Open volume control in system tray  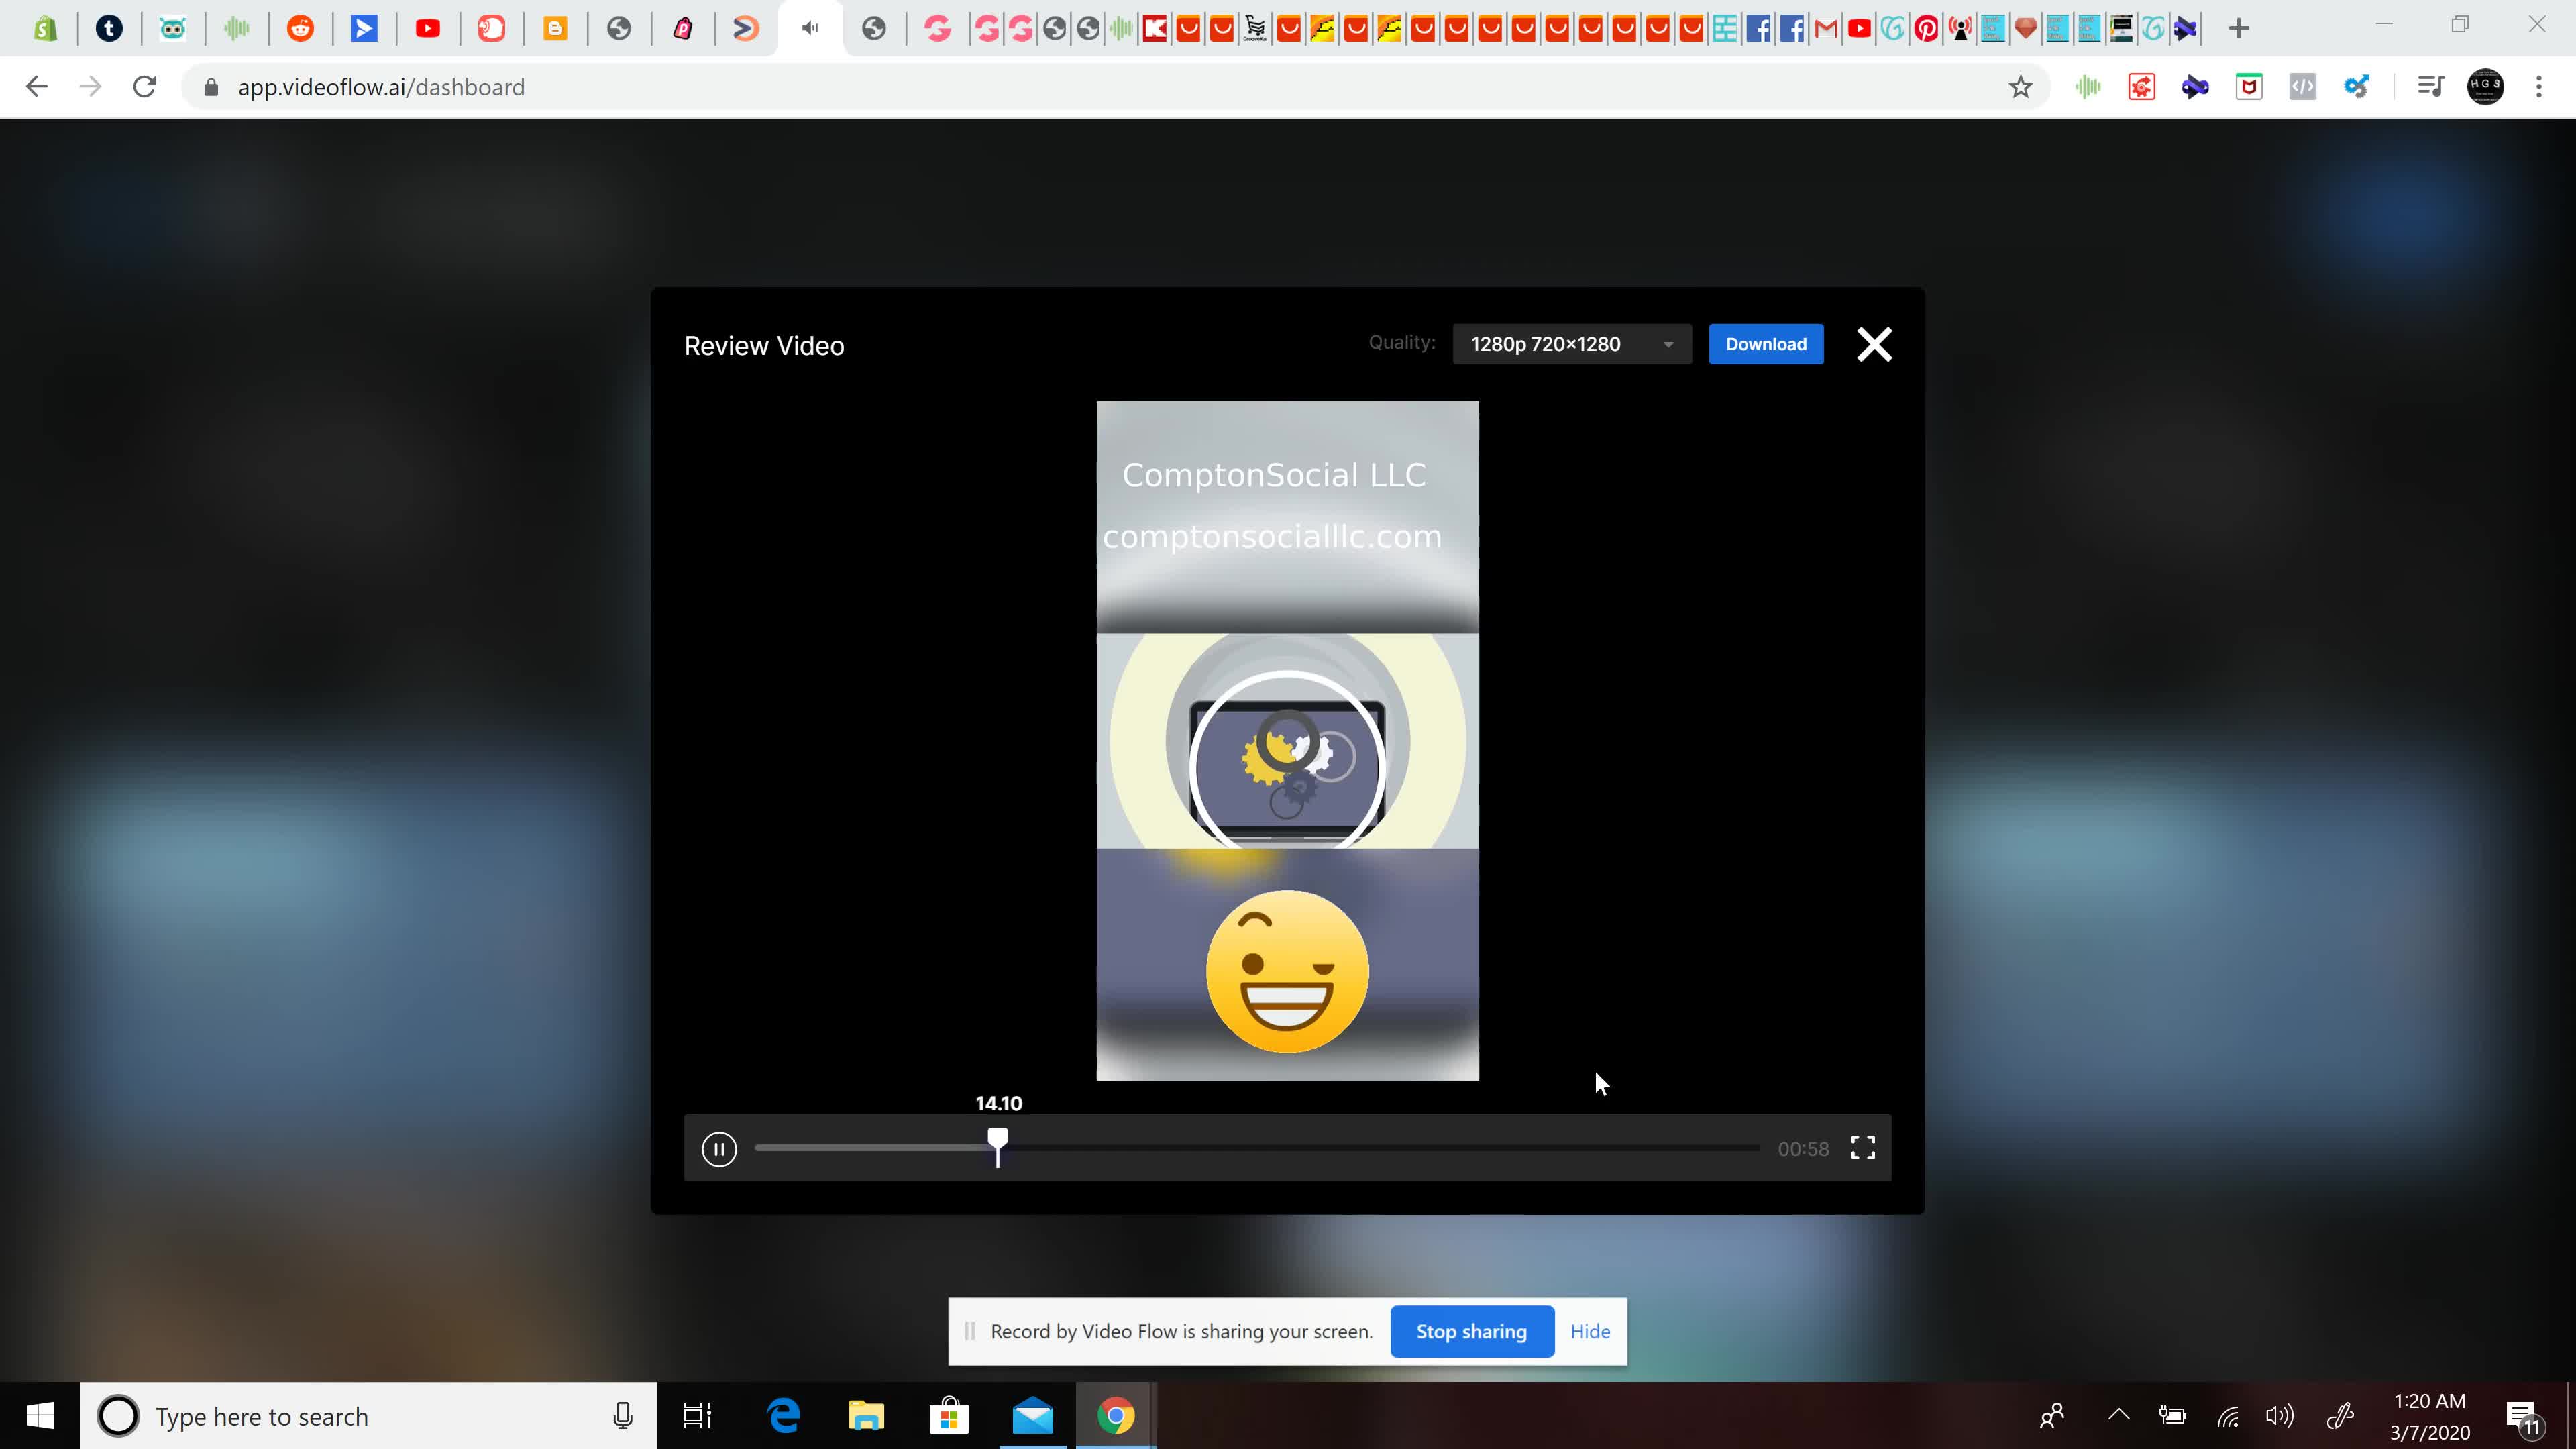pos(2280,1416)
